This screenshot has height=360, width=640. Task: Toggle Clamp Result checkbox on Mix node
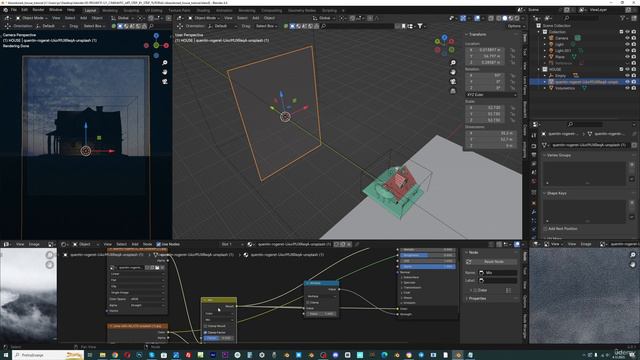(205, 326)
